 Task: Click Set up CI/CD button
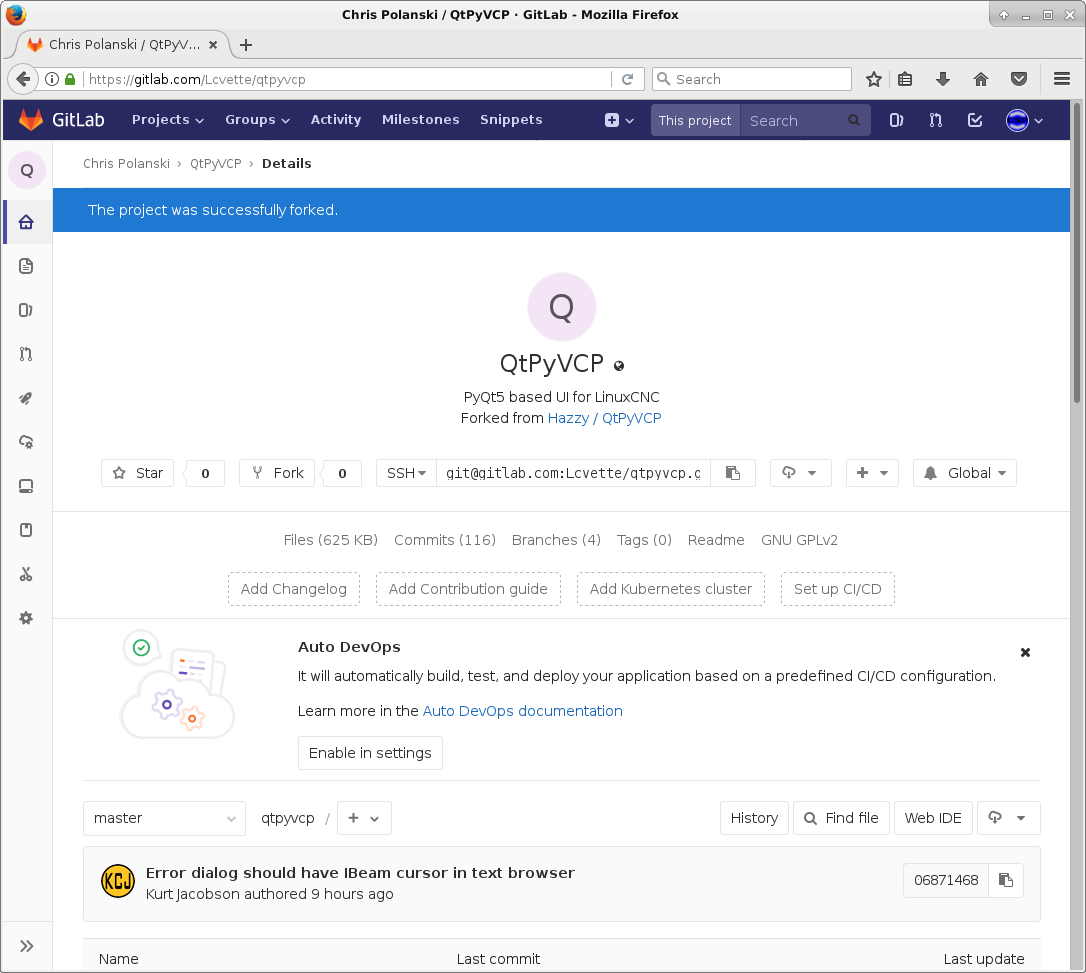point(837,589)
